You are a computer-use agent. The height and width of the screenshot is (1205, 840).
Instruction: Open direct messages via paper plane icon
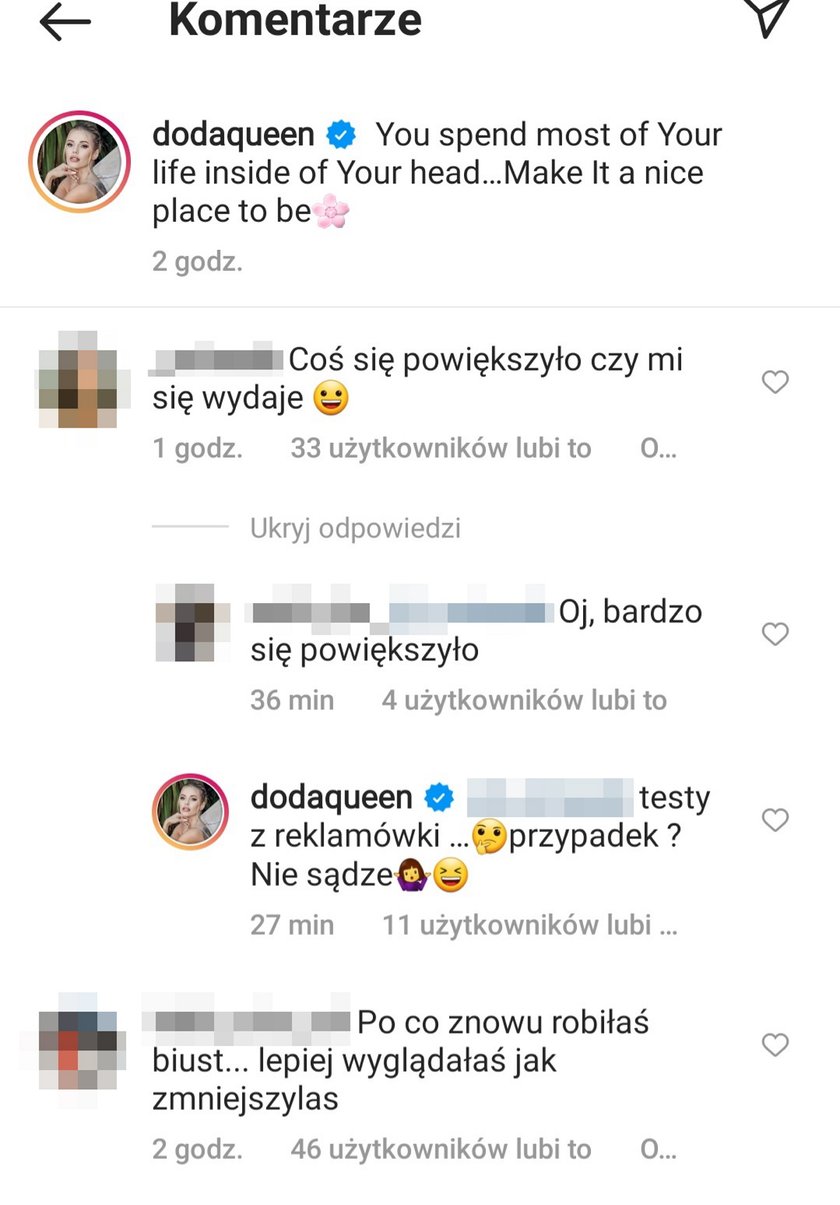pos(768,17)
